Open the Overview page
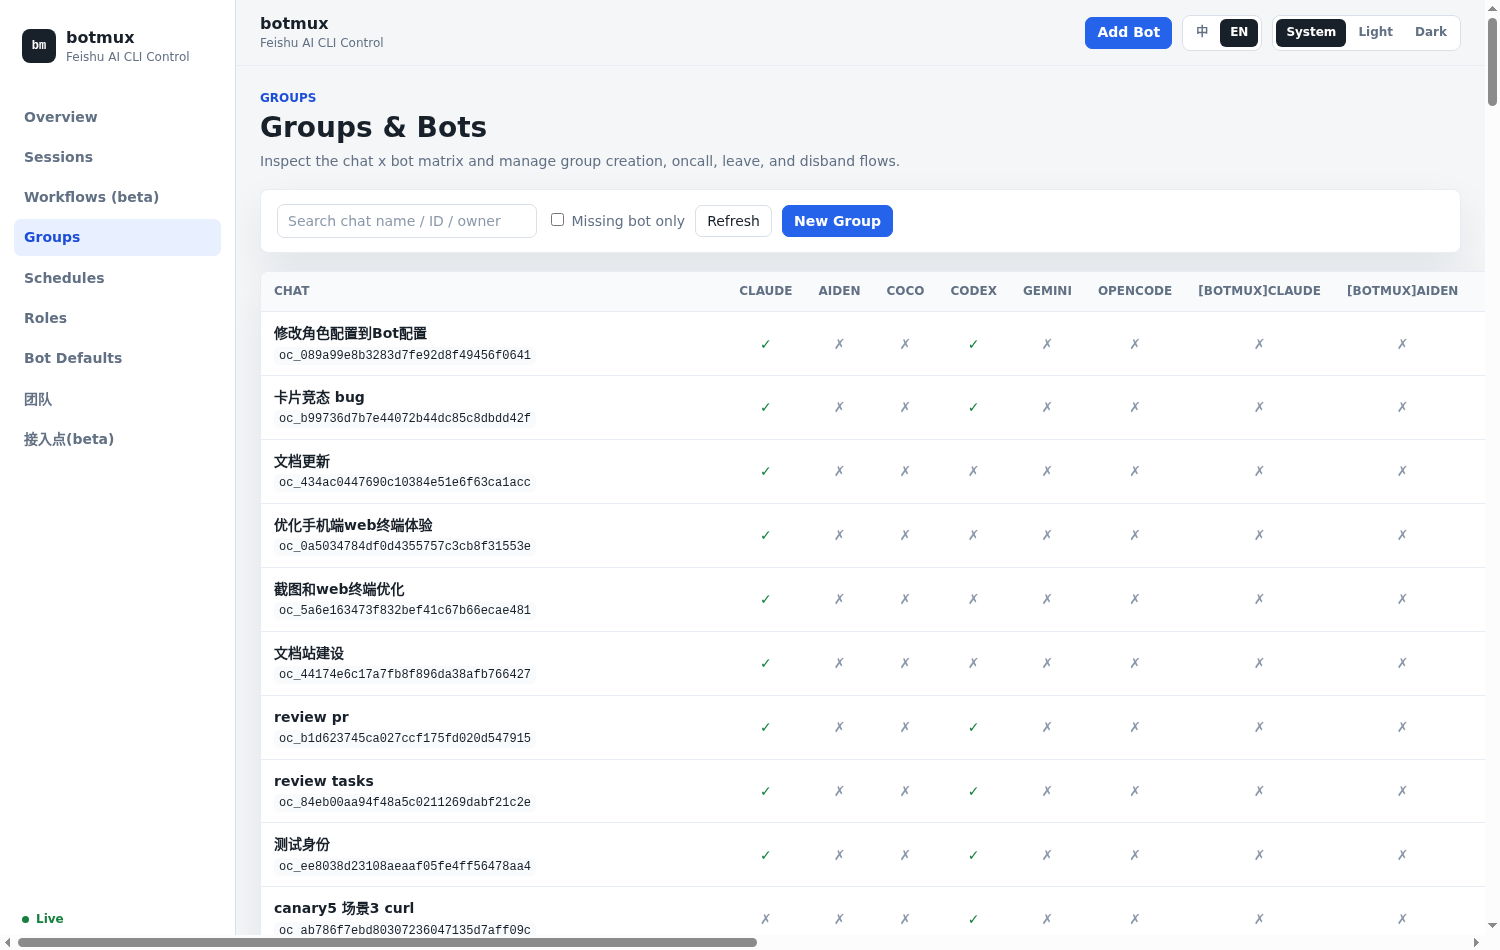 (x=118, y=117)
